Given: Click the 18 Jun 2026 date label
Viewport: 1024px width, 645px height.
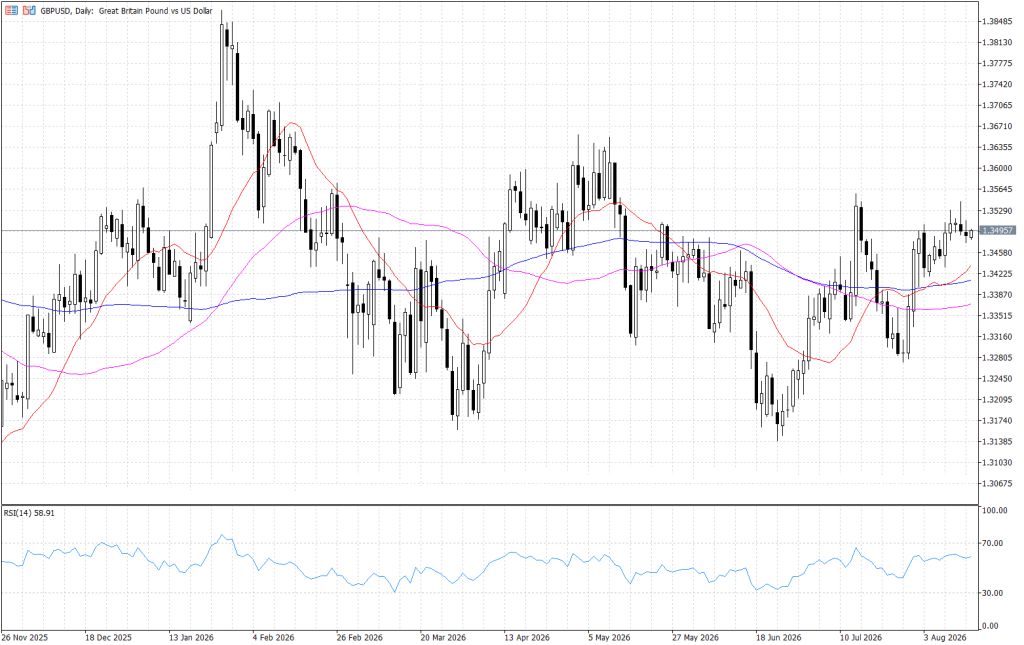Looking at the screenshot, I should (x=778, y=637).
